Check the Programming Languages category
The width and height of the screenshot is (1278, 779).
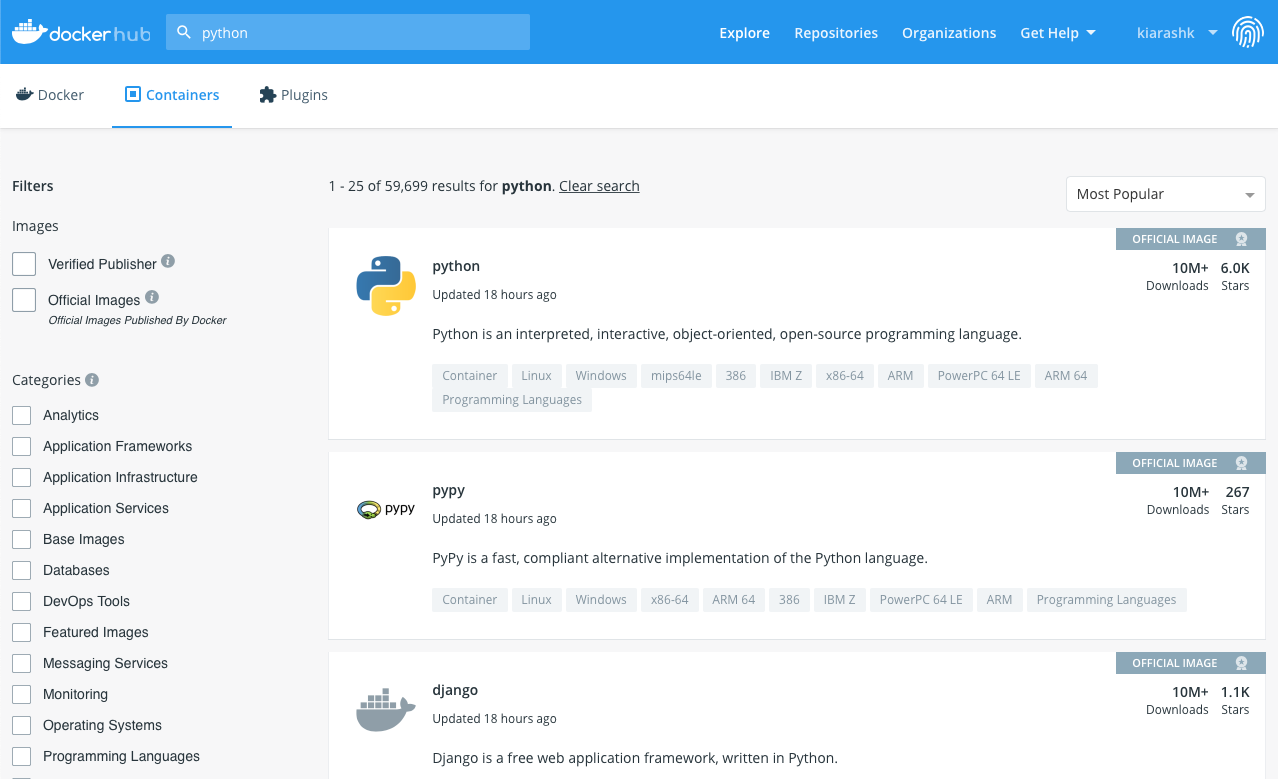22,756
